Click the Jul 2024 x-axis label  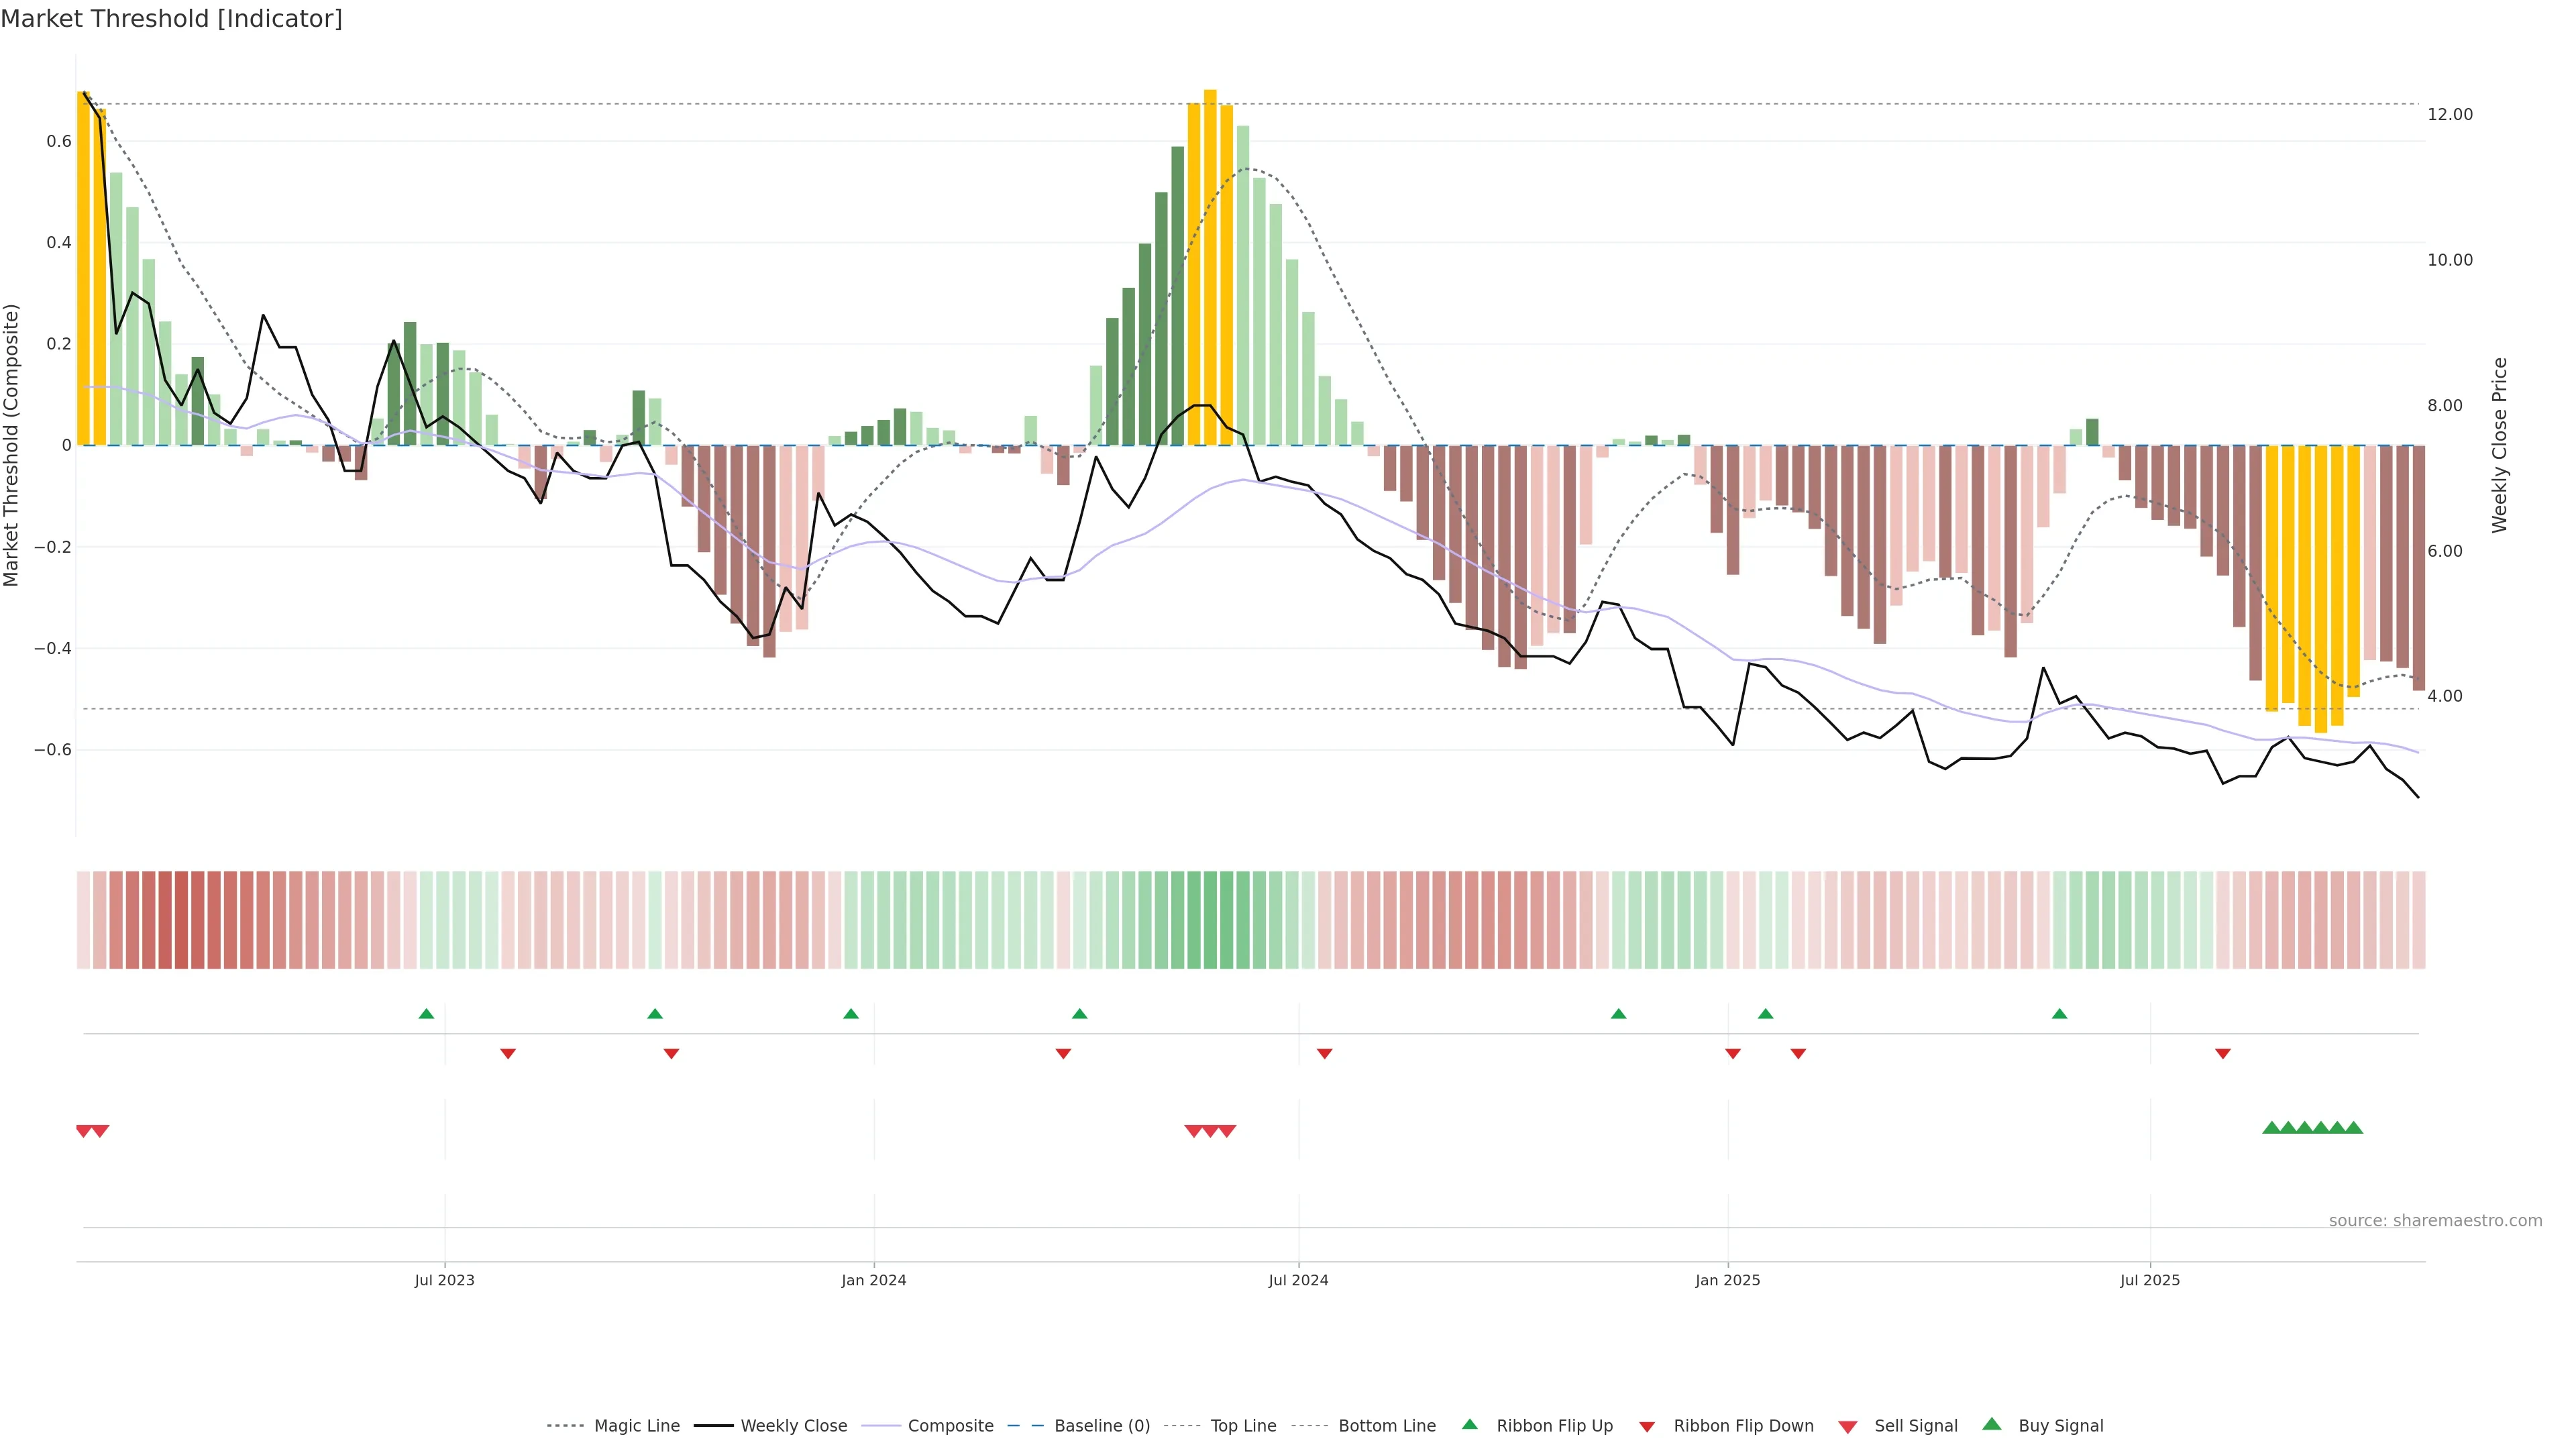click(1298, 1280)
